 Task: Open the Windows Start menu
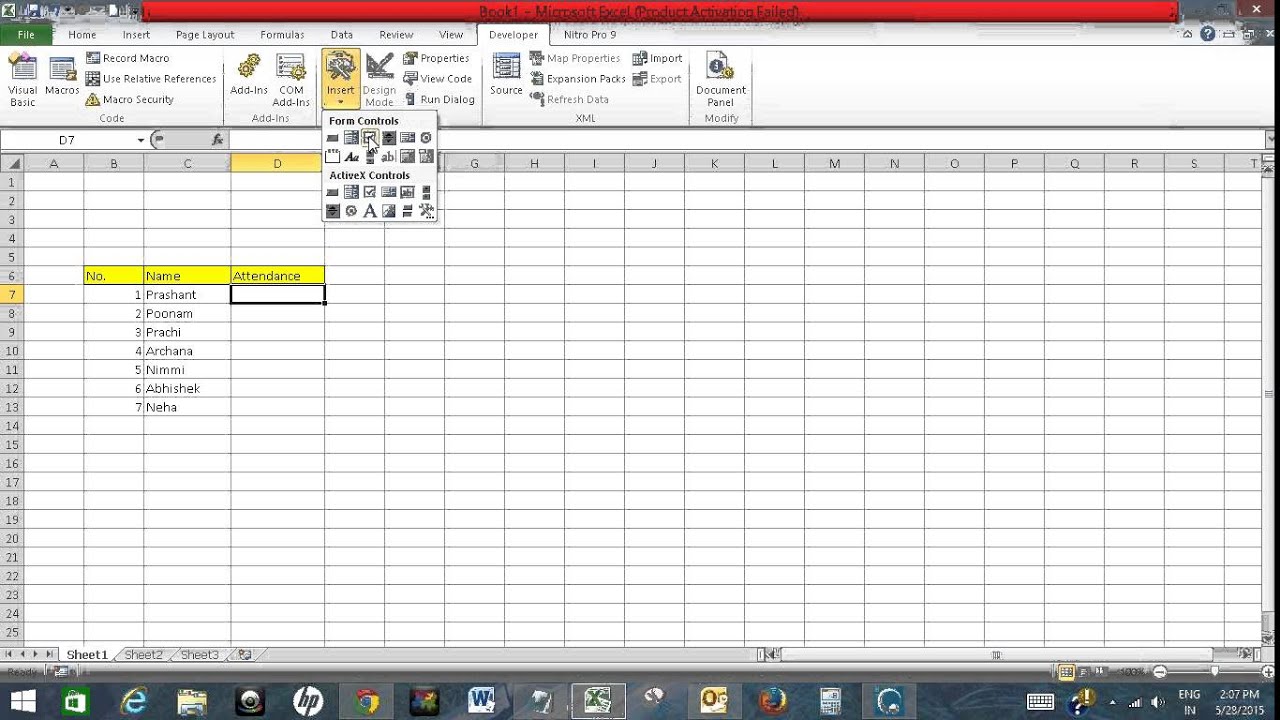coord(23,700)
